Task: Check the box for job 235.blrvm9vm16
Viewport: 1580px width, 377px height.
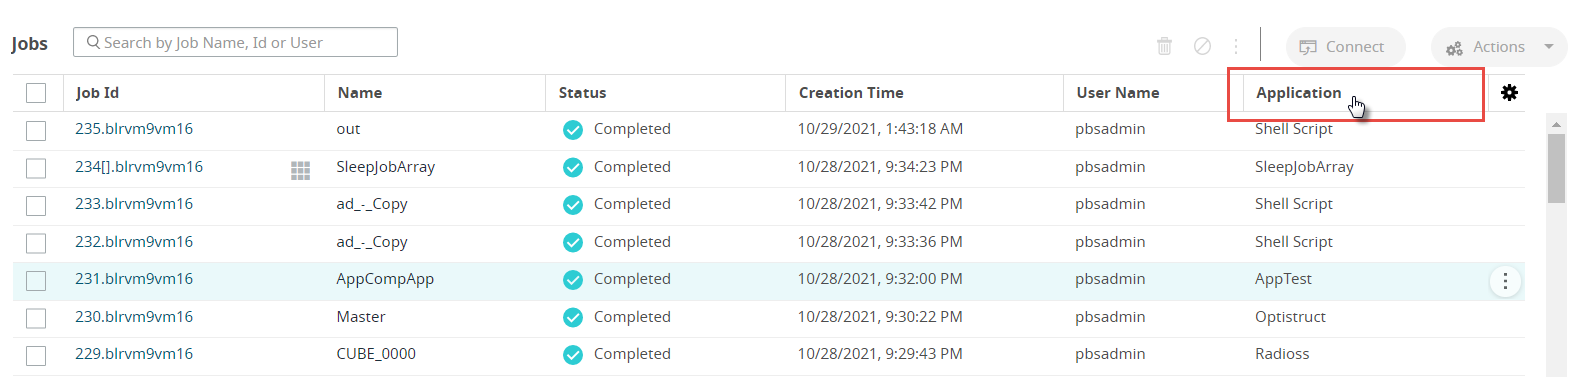Action: coord(36,130)
